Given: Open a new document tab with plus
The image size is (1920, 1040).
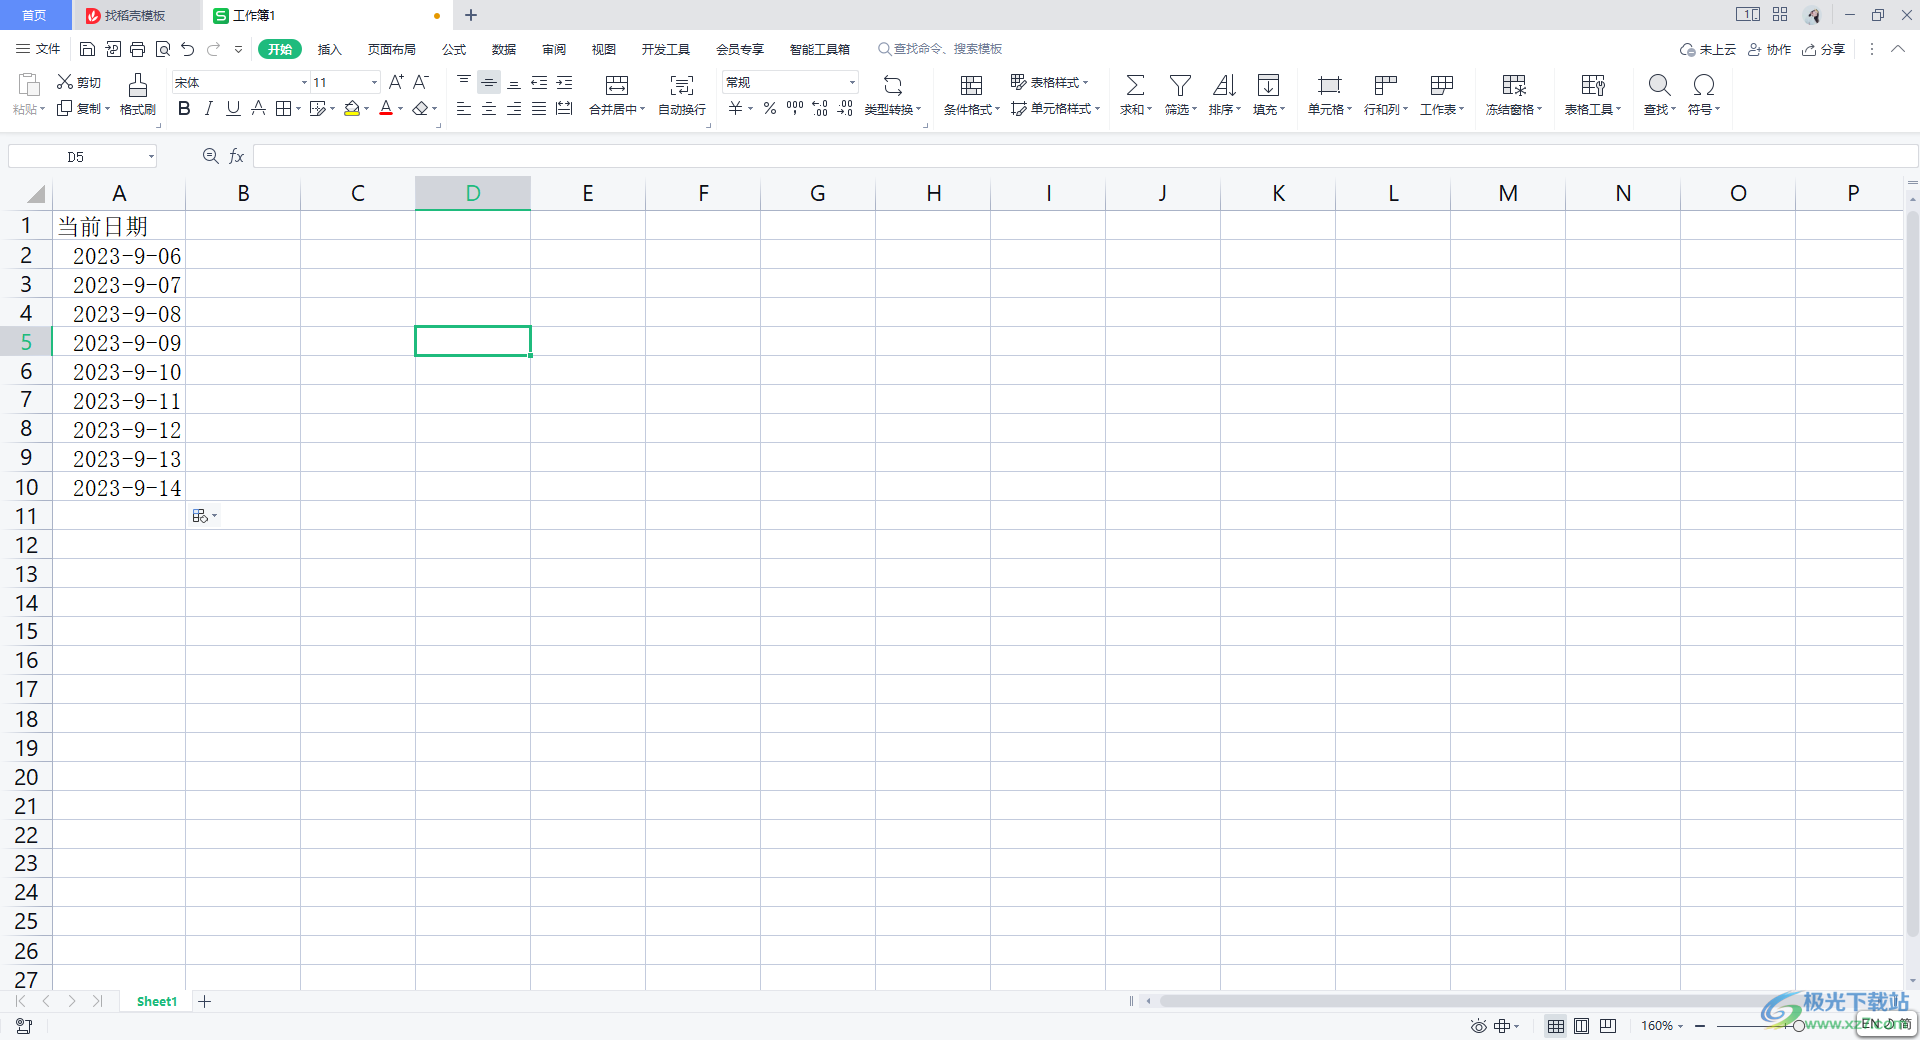Looking at the screenshot, I should (x=471, y=15).
